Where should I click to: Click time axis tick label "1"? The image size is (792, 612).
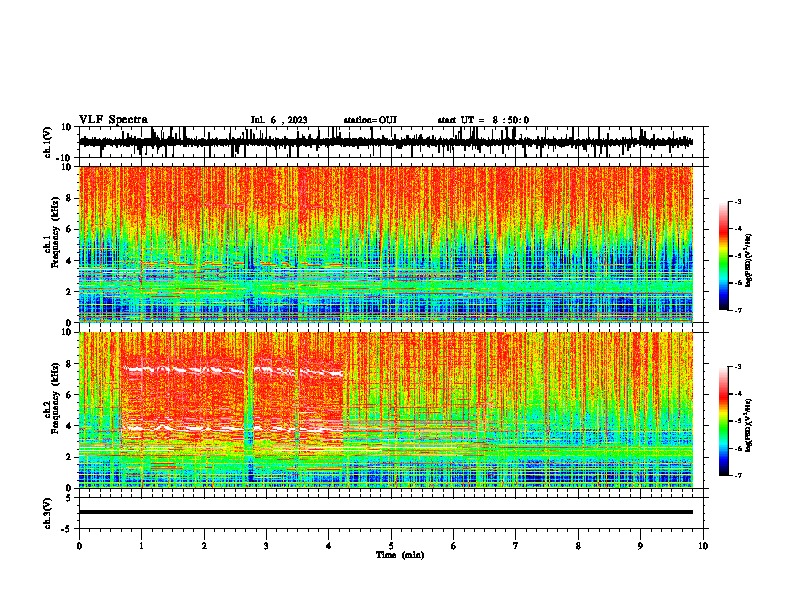click(141, 546)
